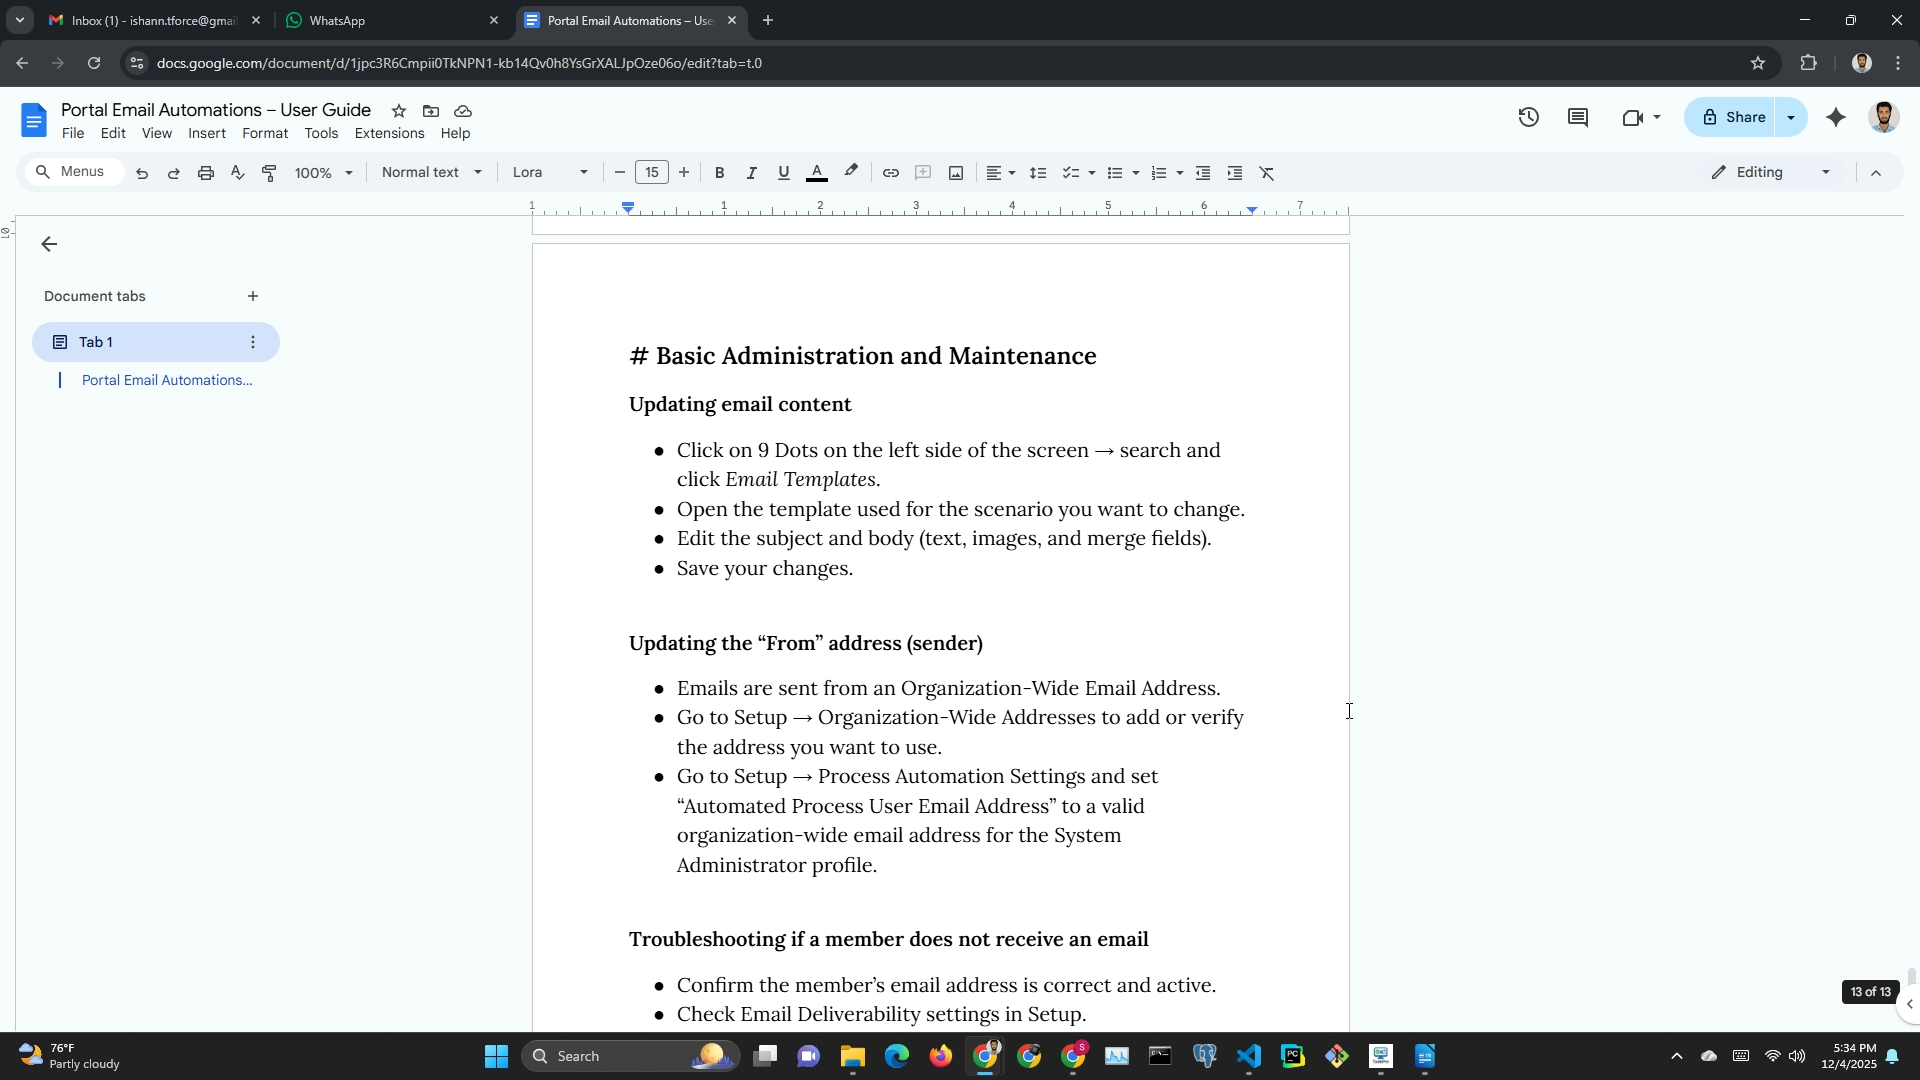Screen dimensions: 1920x1080
Task: Click the Clear formatting icon
Action: (x=1267, y=173)
